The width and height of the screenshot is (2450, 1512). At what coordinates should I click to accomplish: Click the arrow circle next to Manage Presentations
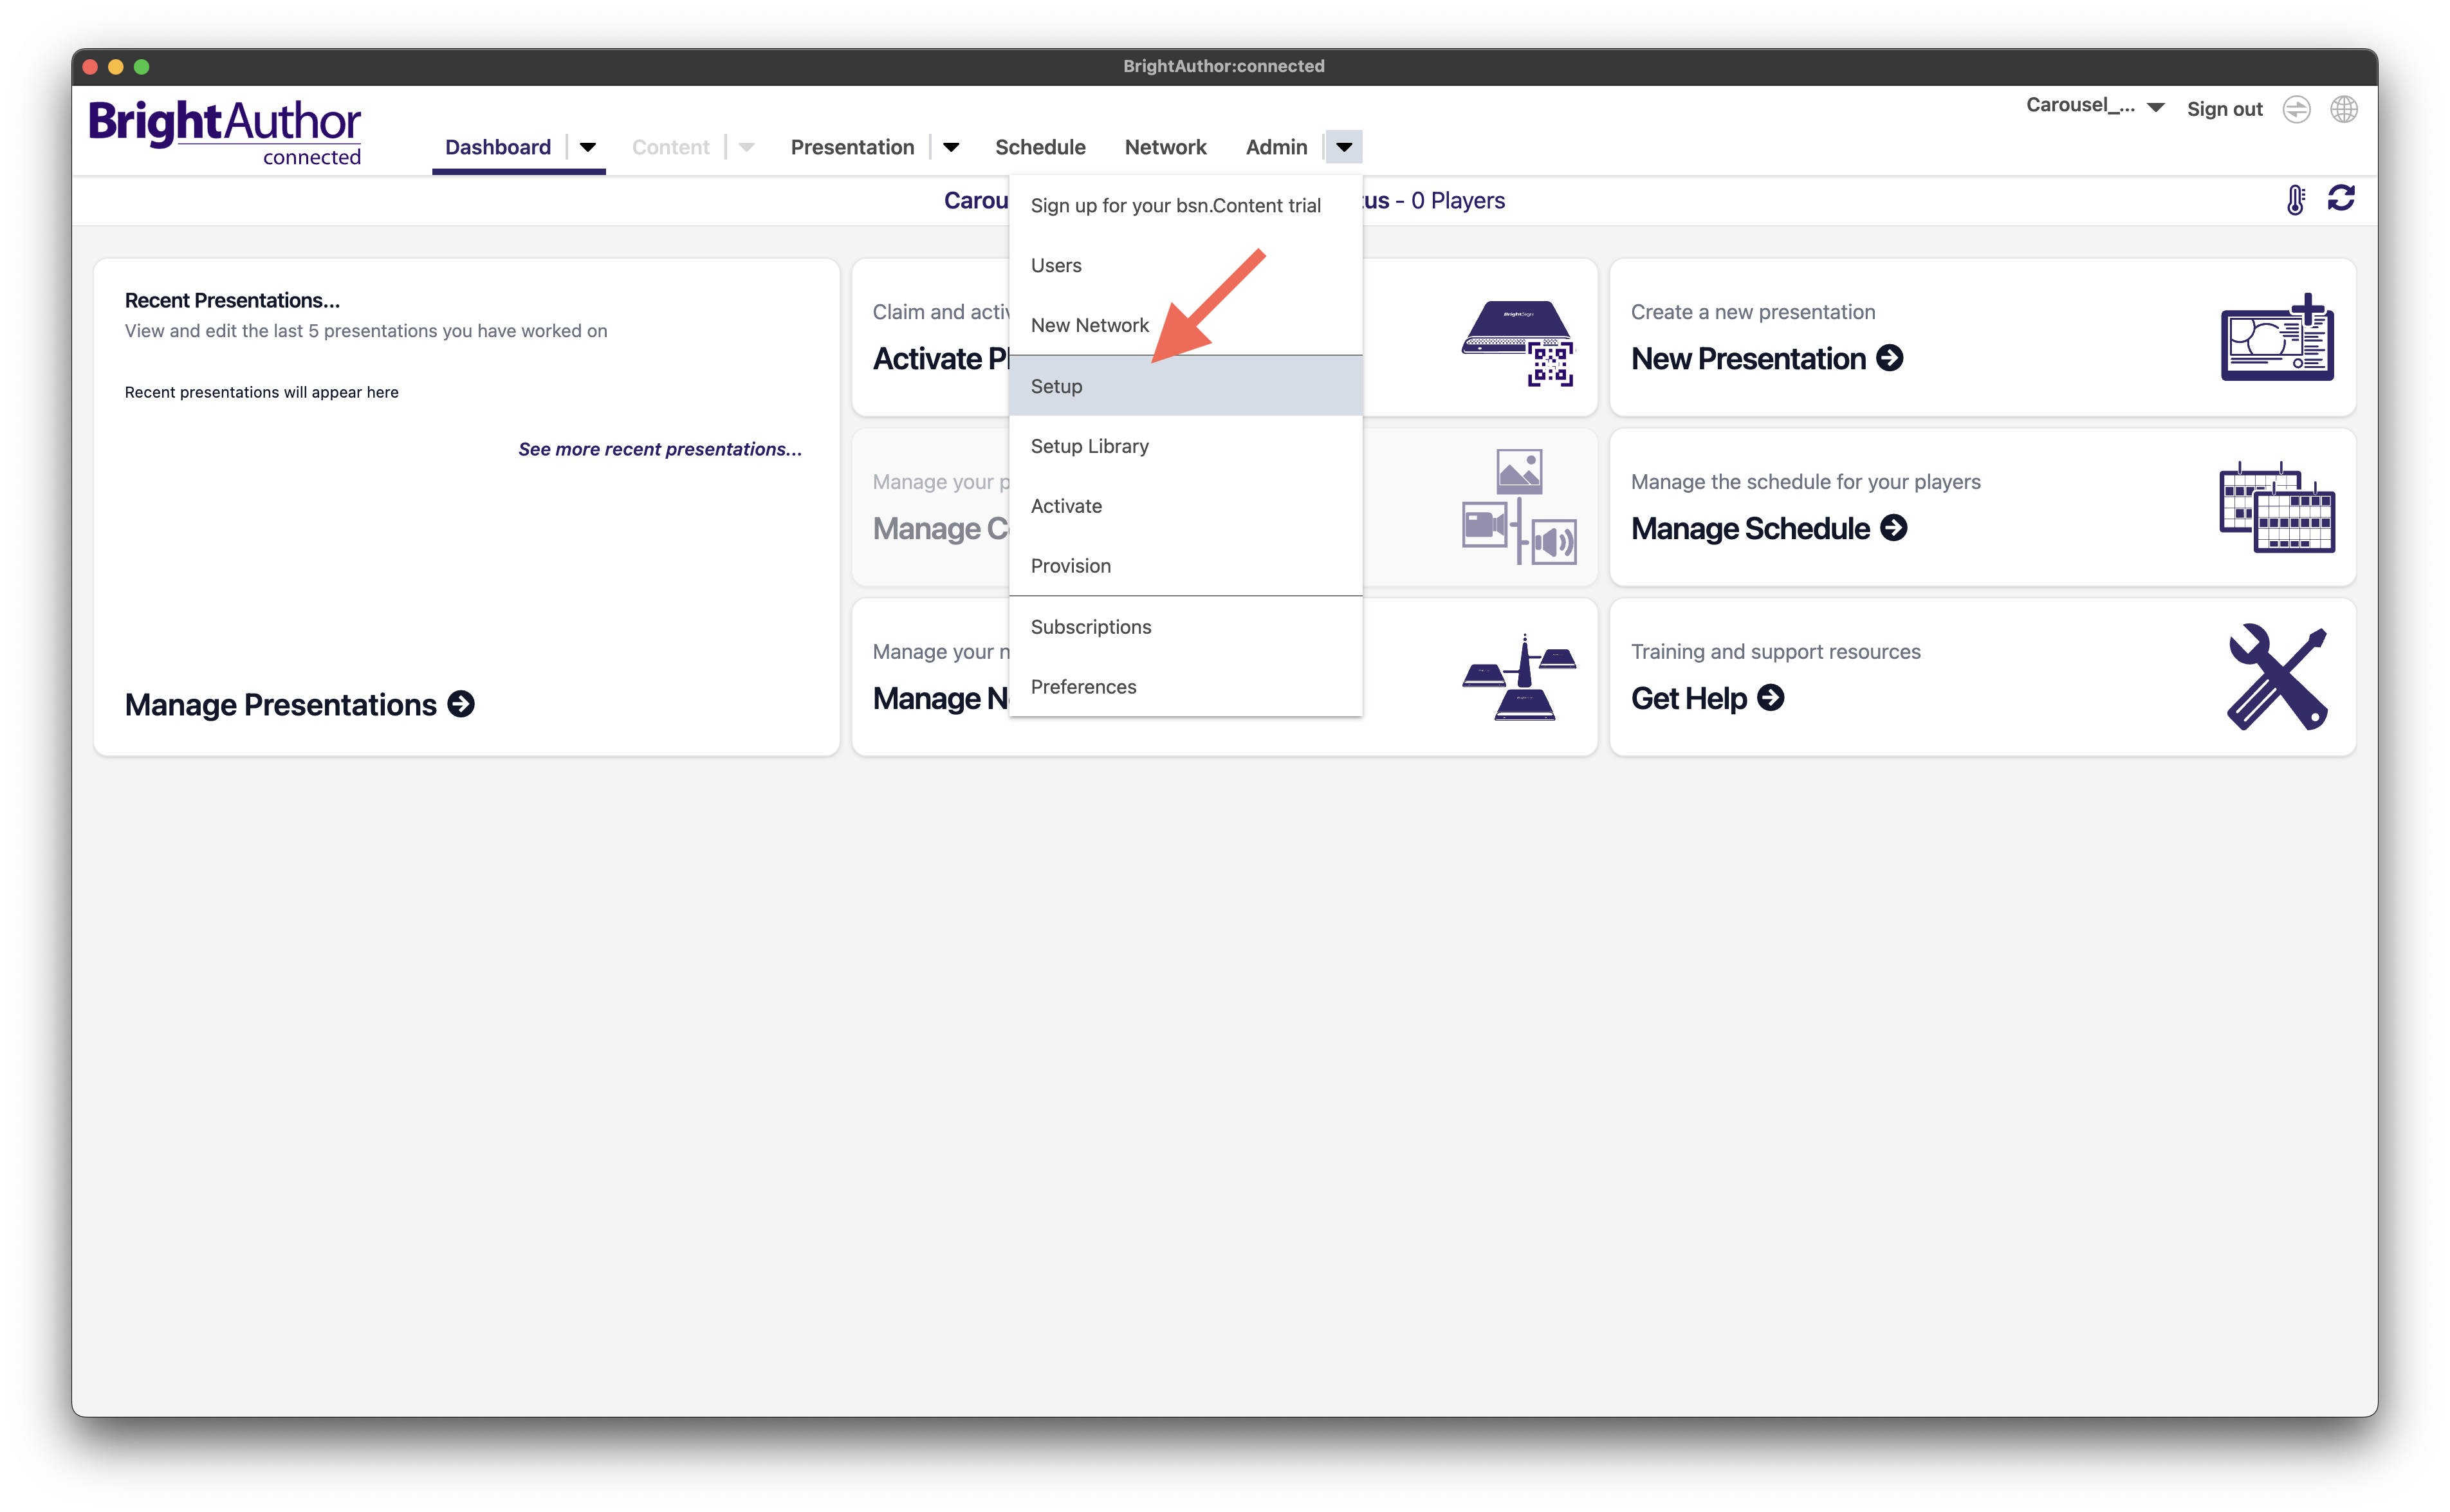(461, 704)
